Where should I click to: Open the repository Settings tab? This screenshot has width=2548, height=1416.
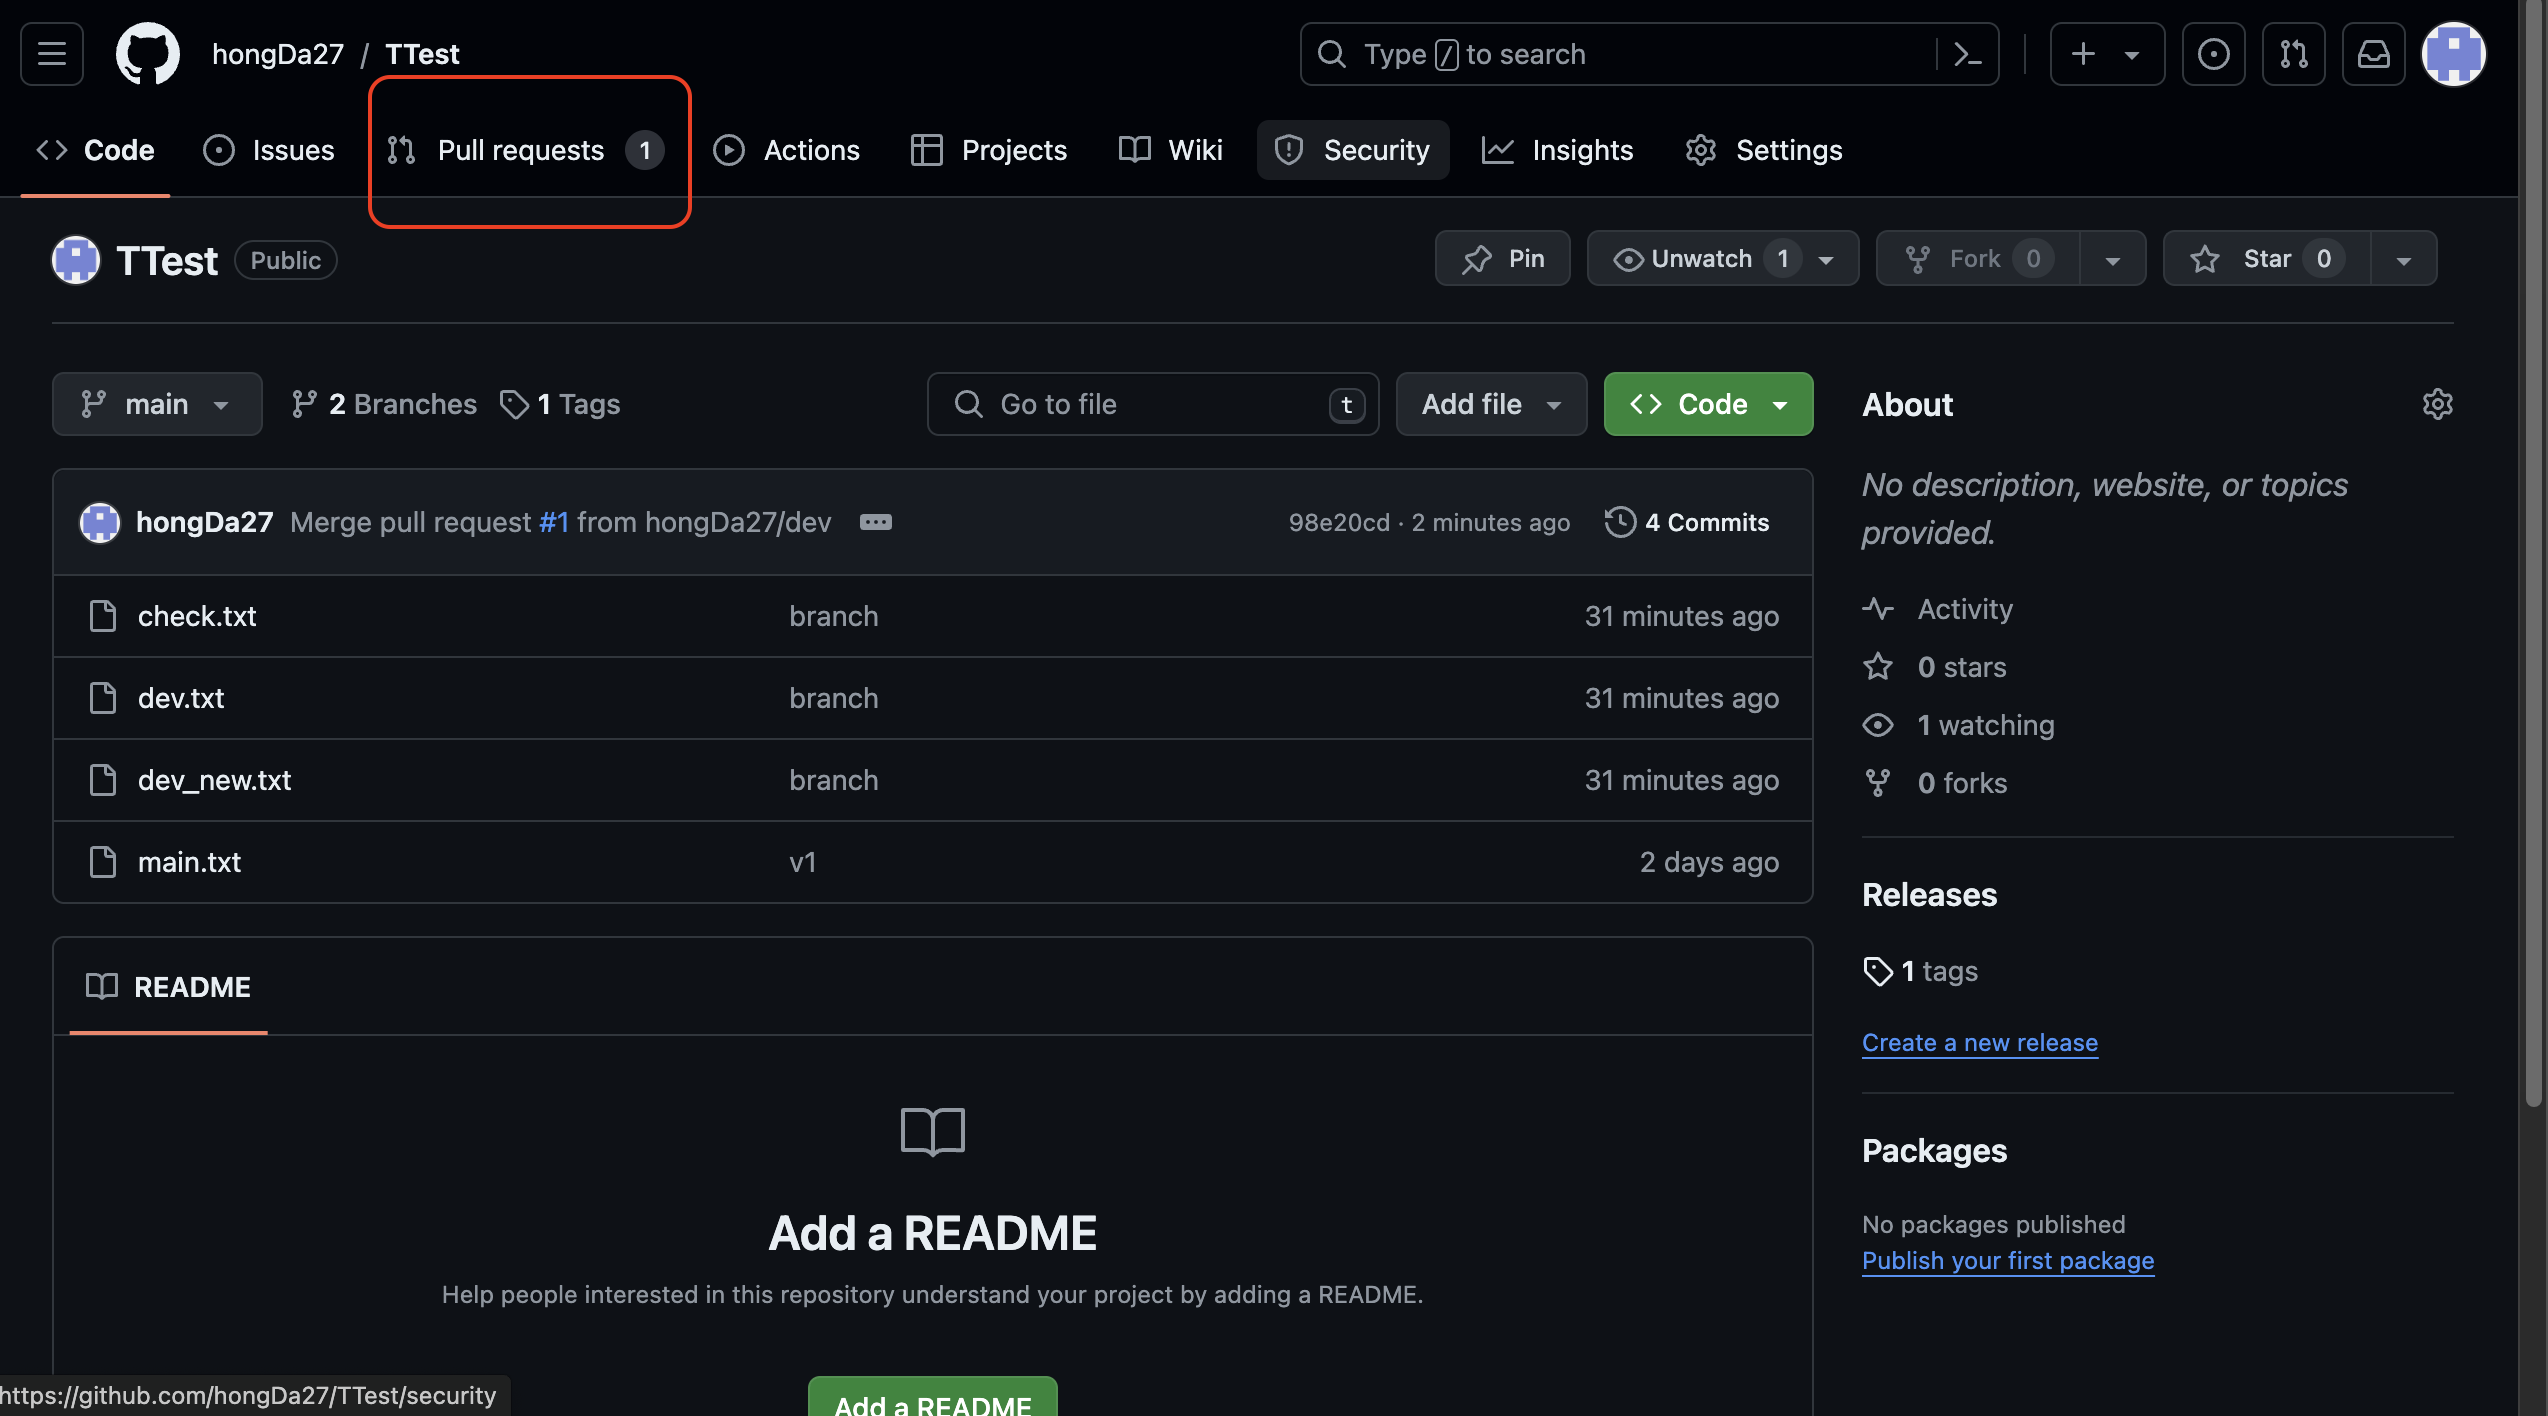coord(1764,150)
